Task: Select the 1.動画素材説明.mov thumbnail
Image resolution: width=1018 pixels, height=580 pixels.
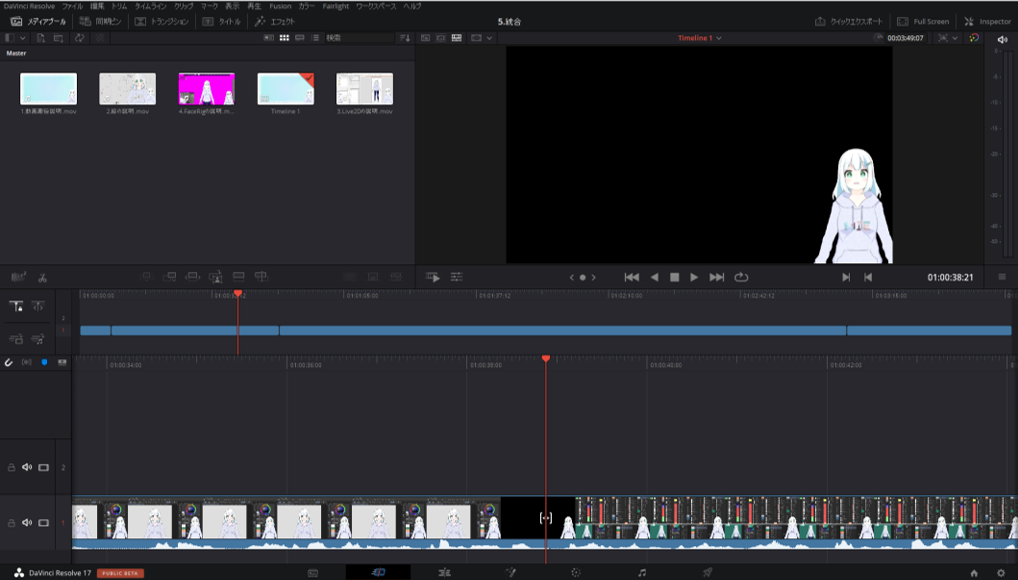Action: (49, 88)
